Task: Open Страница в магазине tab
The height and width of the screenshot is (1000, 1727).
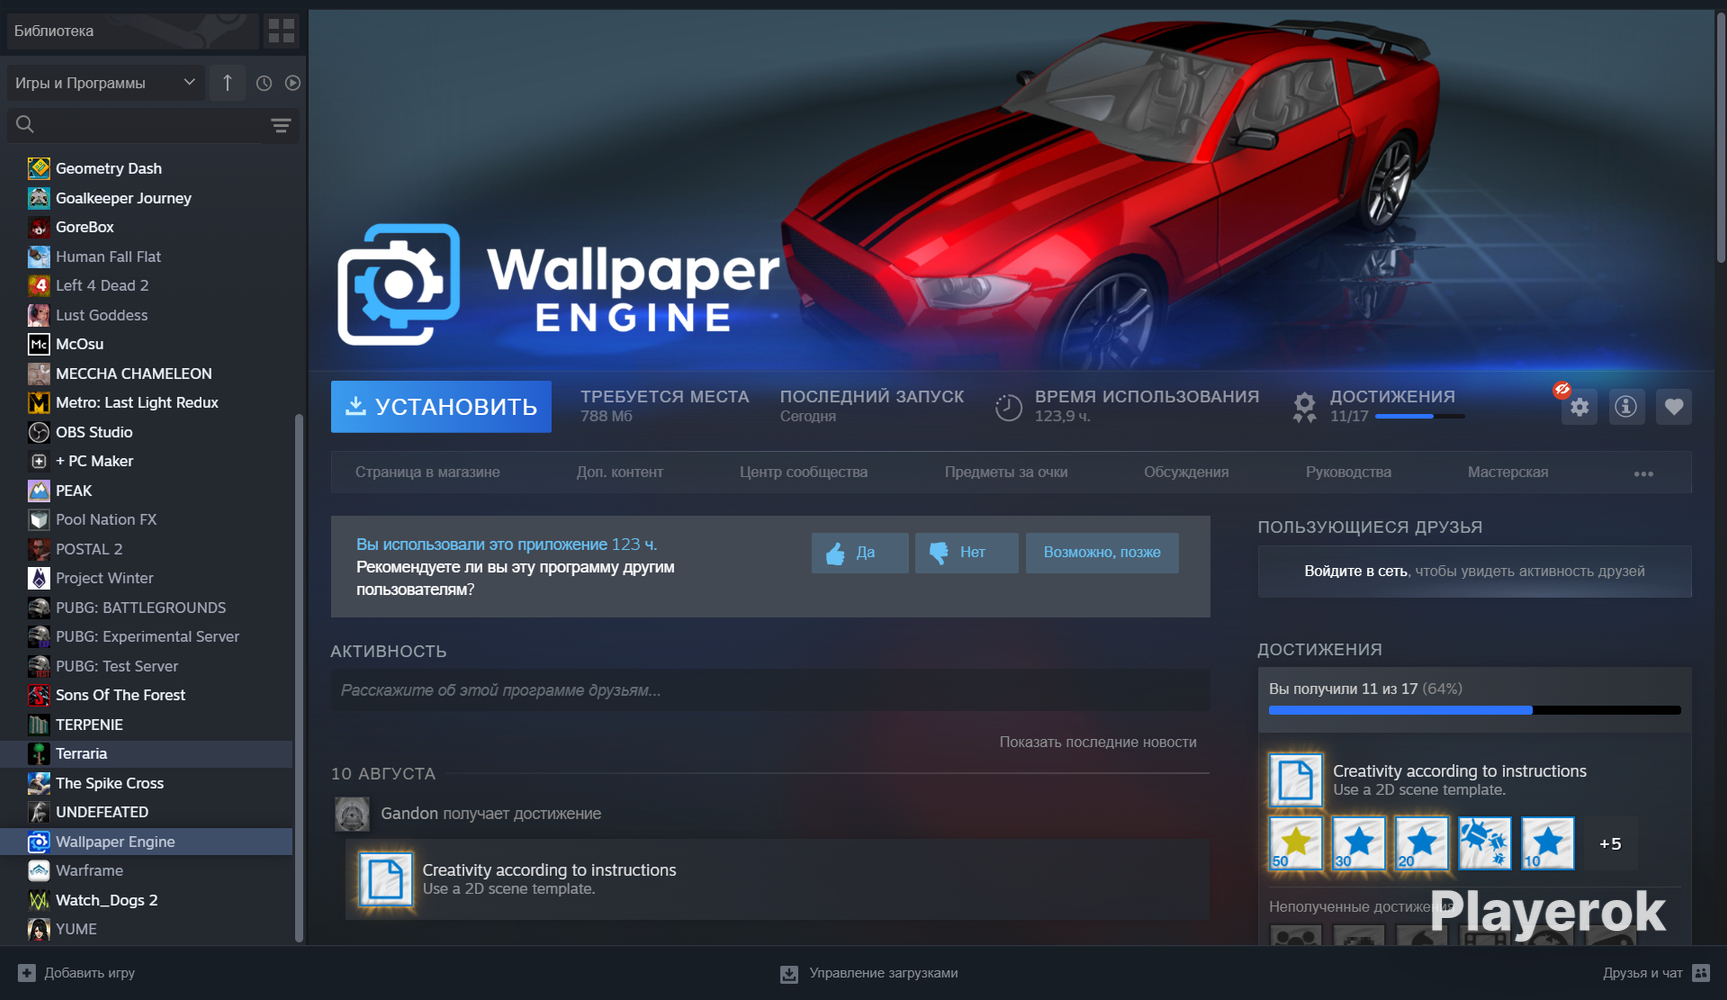Action: tap(428, 472)
